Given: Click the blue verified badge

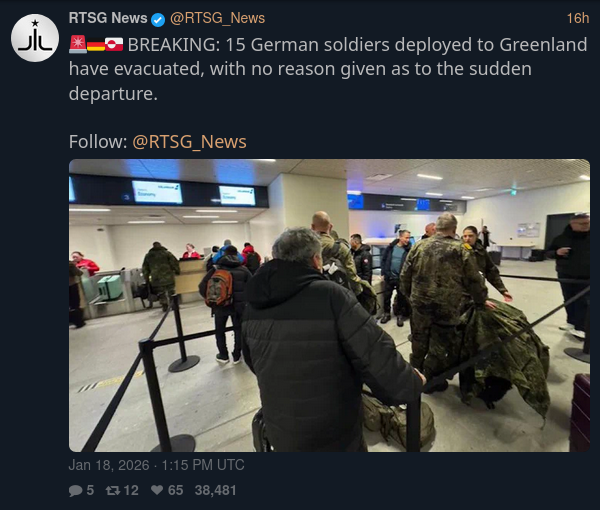Looking at the screenshot, I should pos(158,20).
